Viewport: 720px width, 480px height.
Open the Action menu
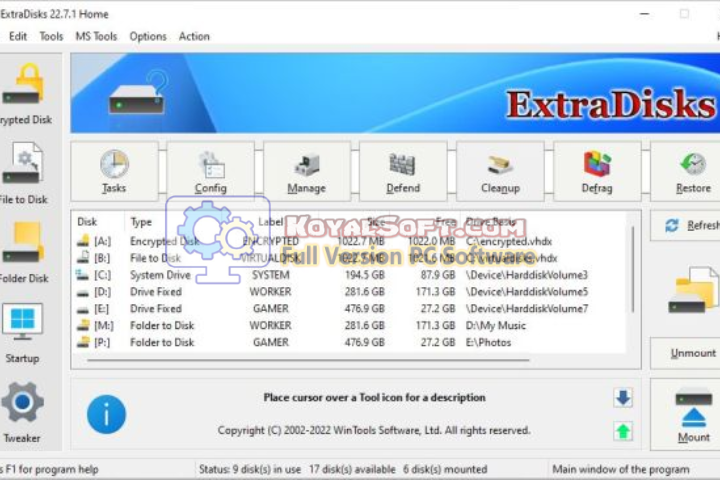[x=194, y=36]
